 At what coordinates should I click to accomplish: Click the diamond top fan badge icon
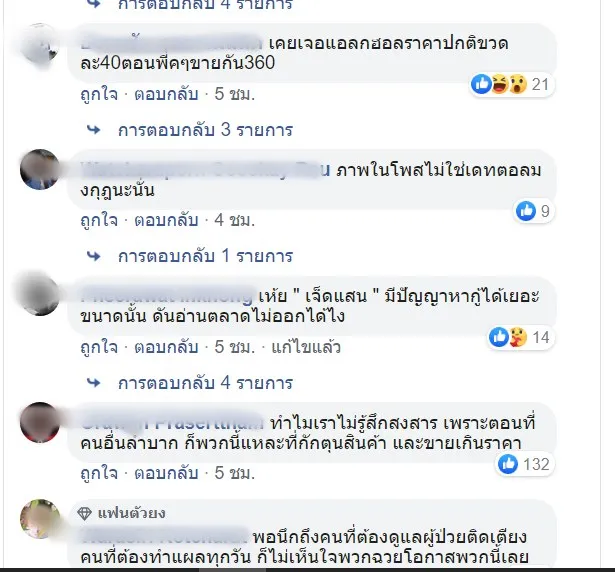(x=84, y=514)
